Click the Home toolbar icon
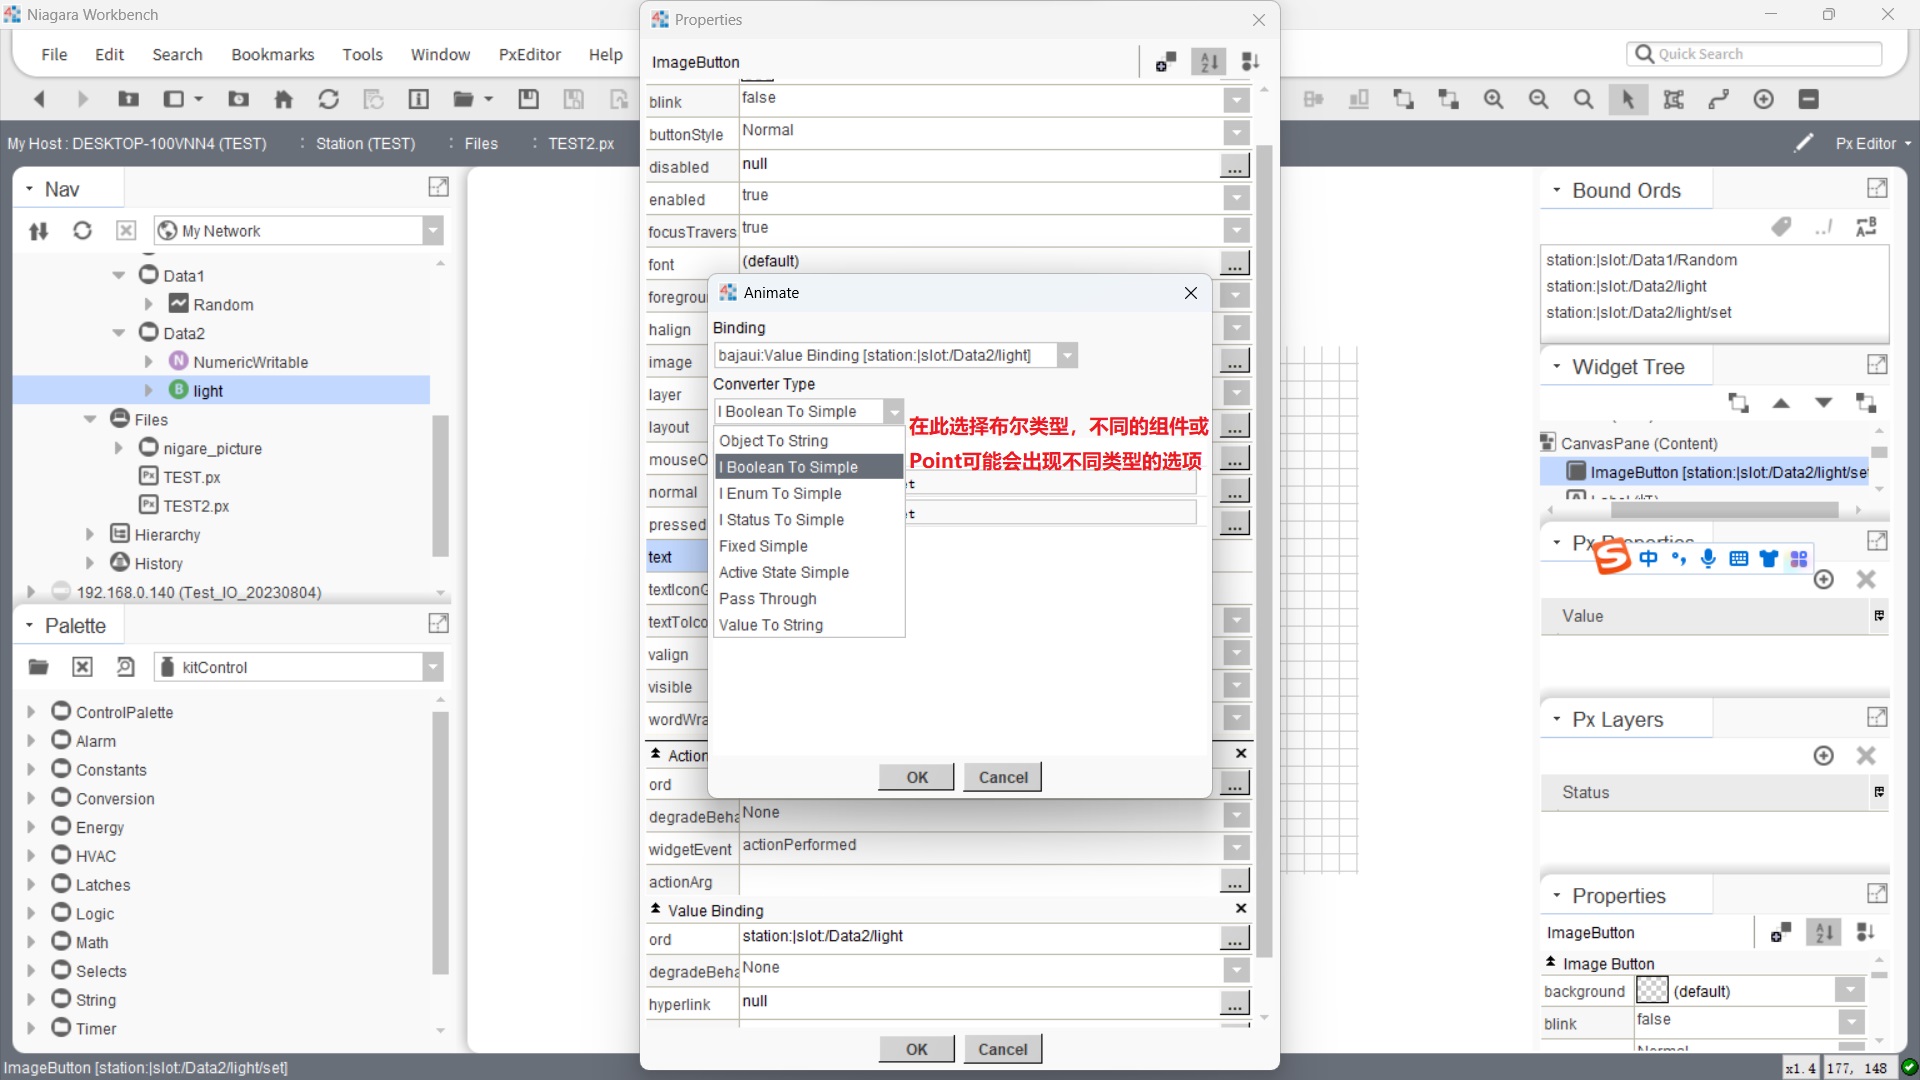The height and width of the screenshot is (1080, 1920). click(x=284, y=99)
